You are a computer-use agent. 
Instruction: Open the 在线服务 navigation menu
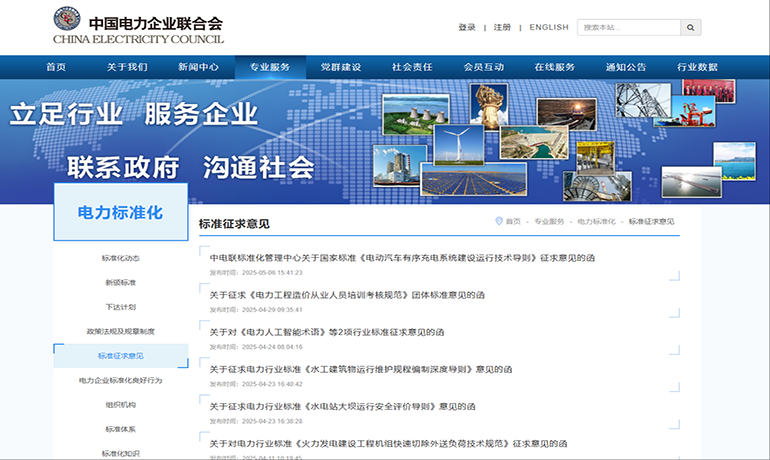click(x=554, y=67)
